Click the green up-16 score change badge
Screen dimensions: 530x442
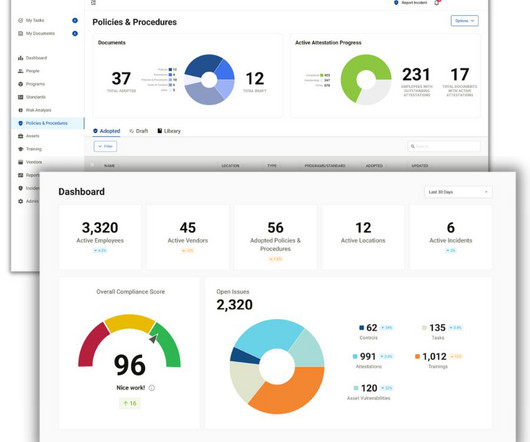(130, 403)
